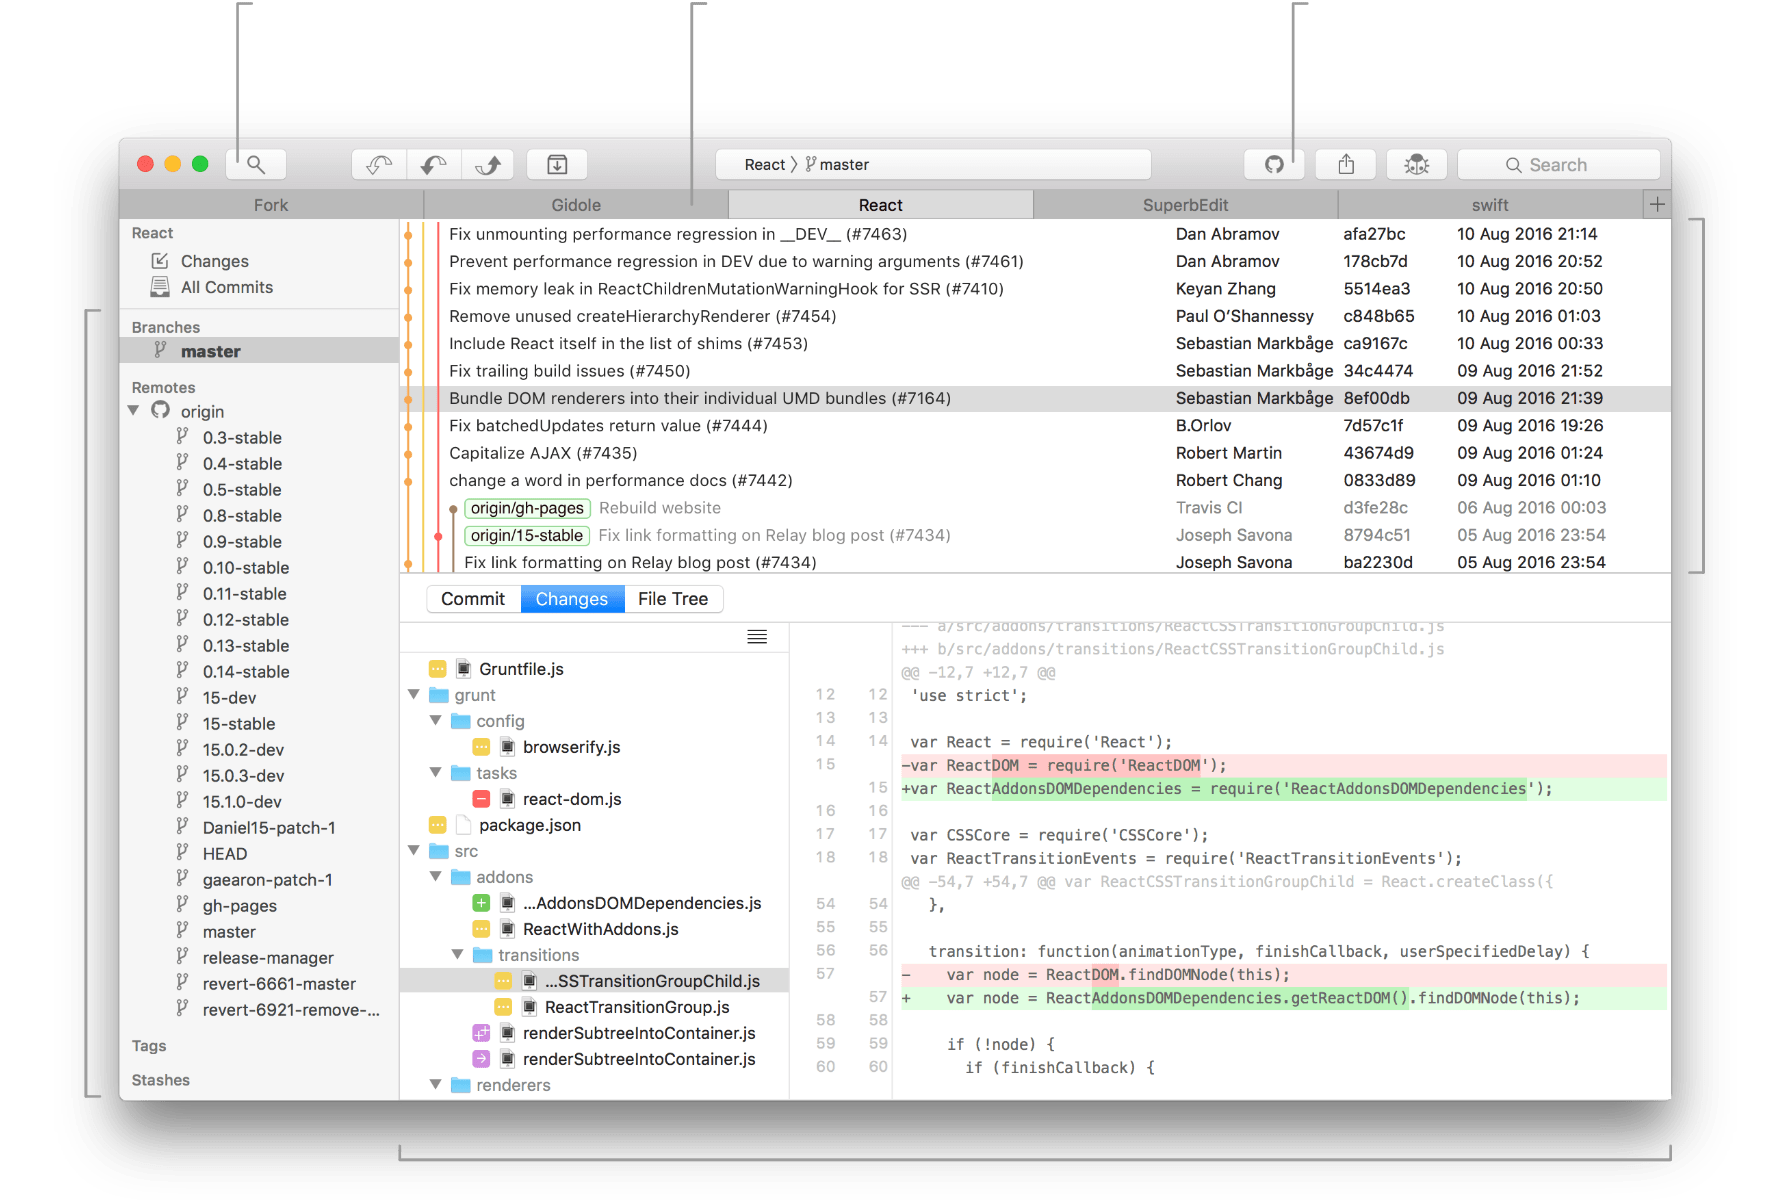
Task: Select the Changes detail tab
Action: tap(572, 599)
